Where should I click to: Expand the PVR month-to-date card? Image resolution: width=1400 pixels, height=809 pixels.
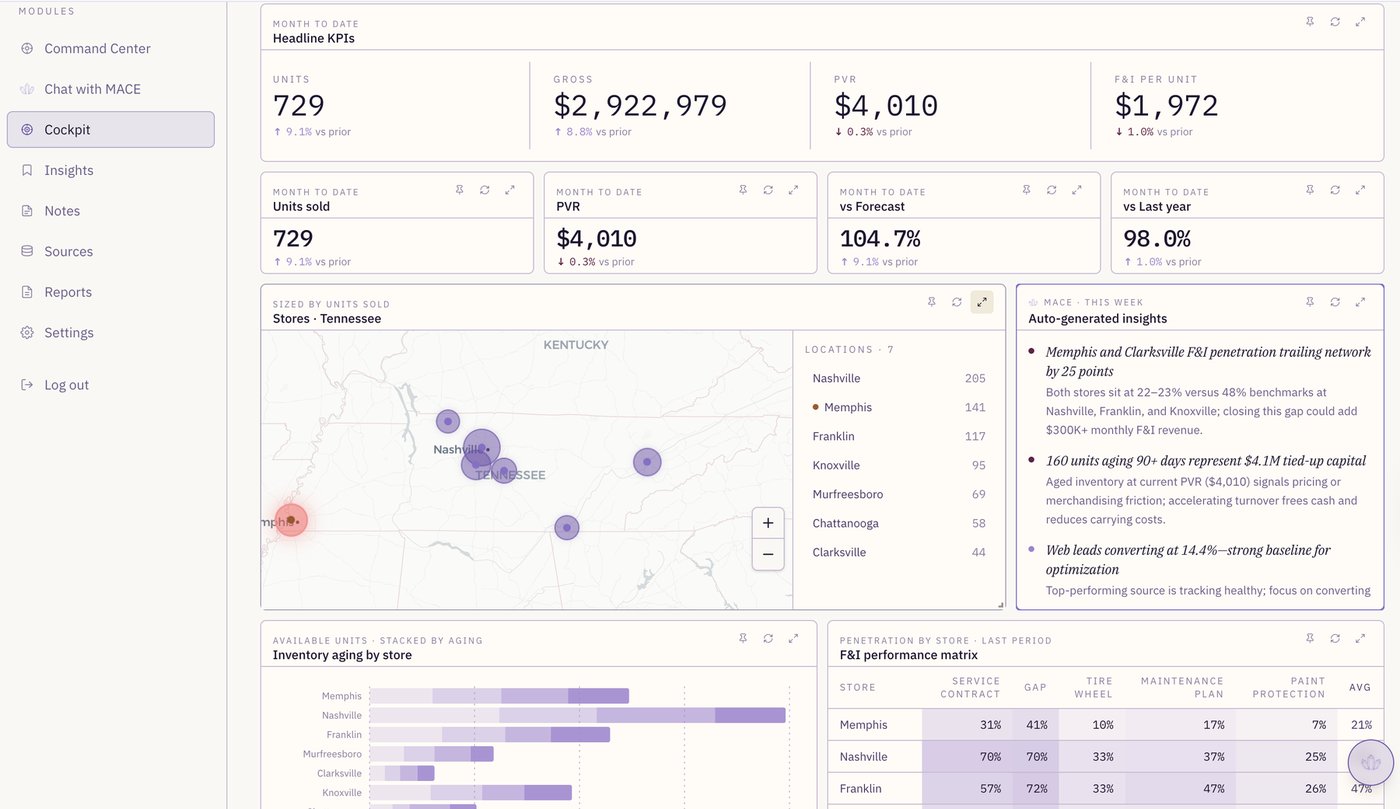point(793,190)
